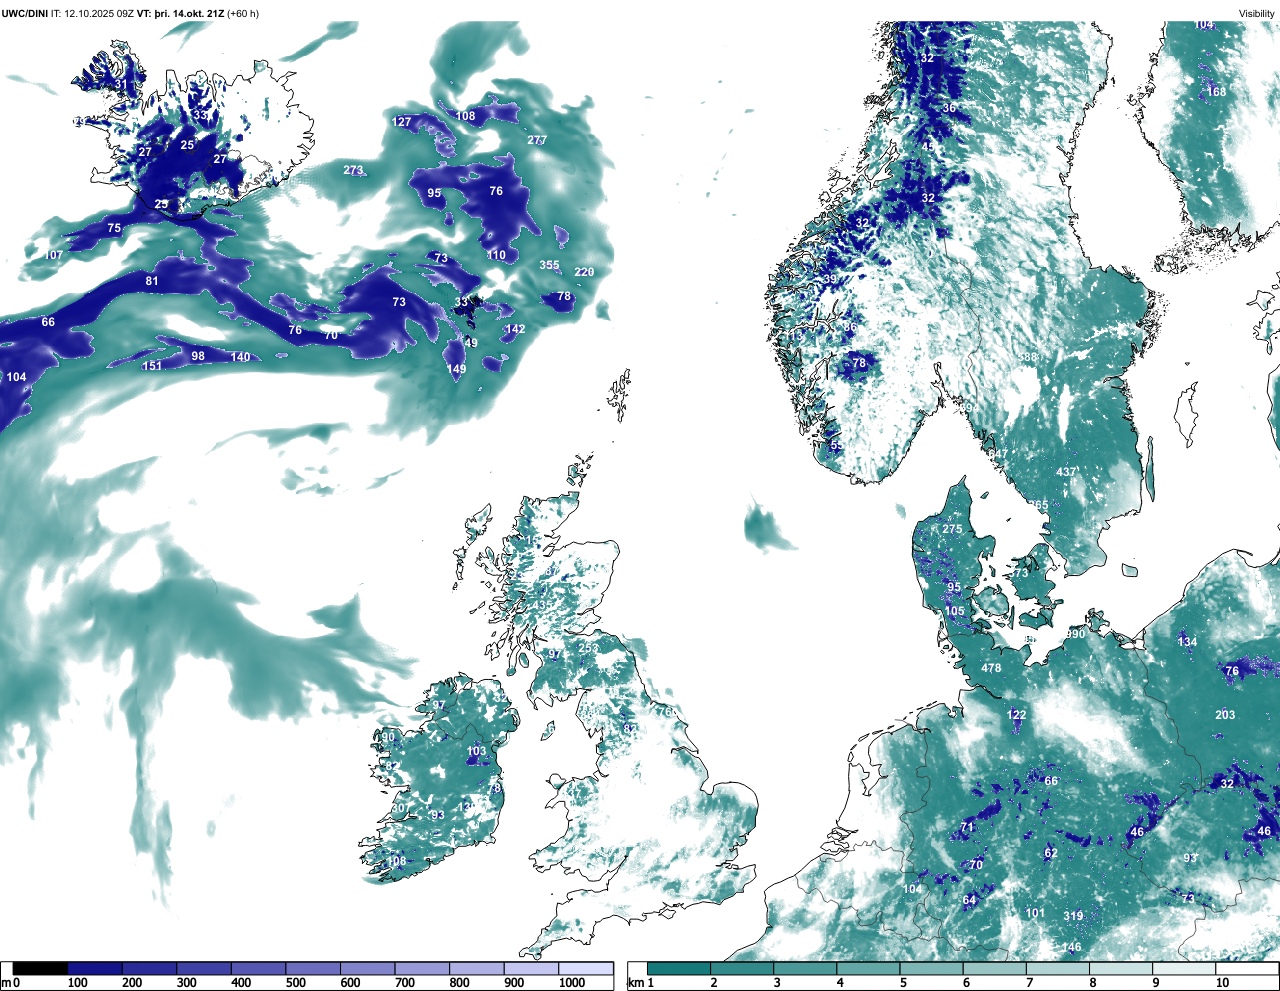Click the 'km' unit label on the legend
Viewport: 1280px width, 991px height.
coord(635,983)
